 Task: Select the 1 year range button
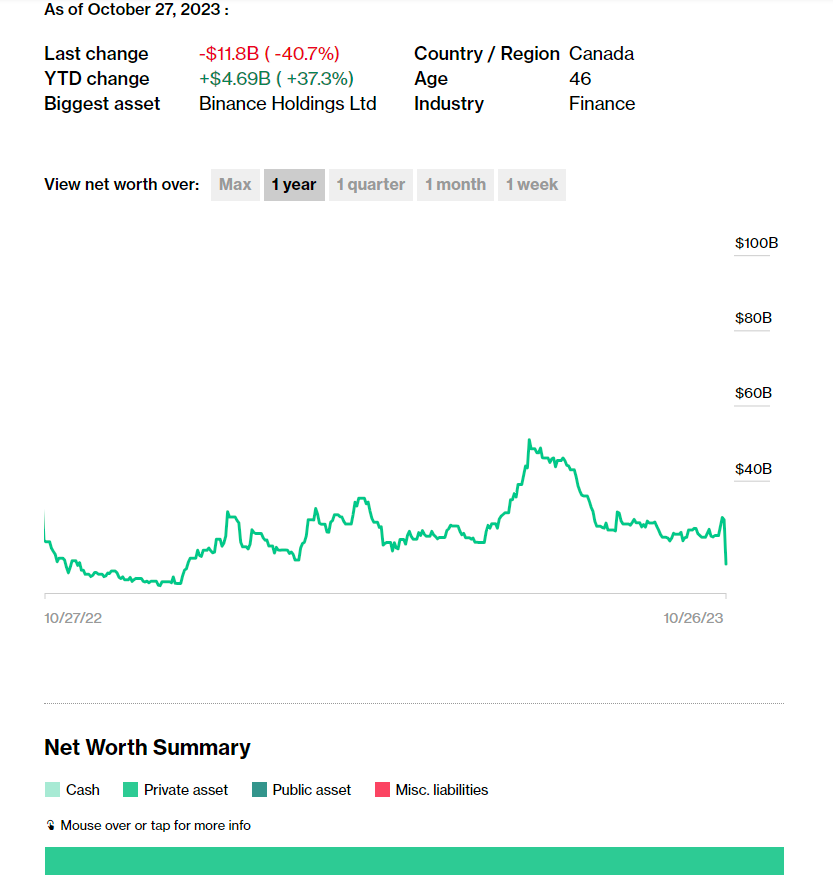[294, 185]
